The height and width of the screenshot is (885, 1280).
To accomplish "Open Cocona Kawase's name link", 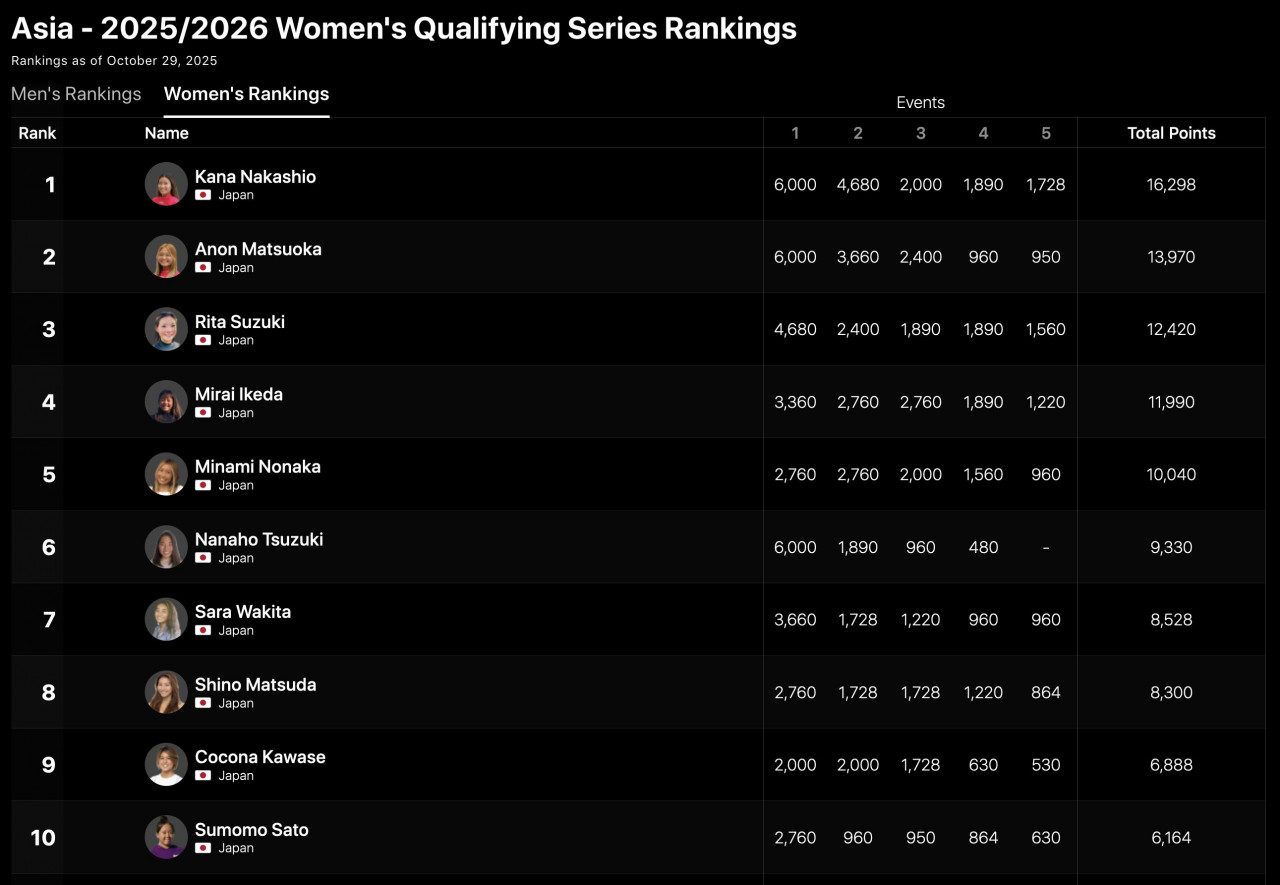I will [x=260, y=757].
